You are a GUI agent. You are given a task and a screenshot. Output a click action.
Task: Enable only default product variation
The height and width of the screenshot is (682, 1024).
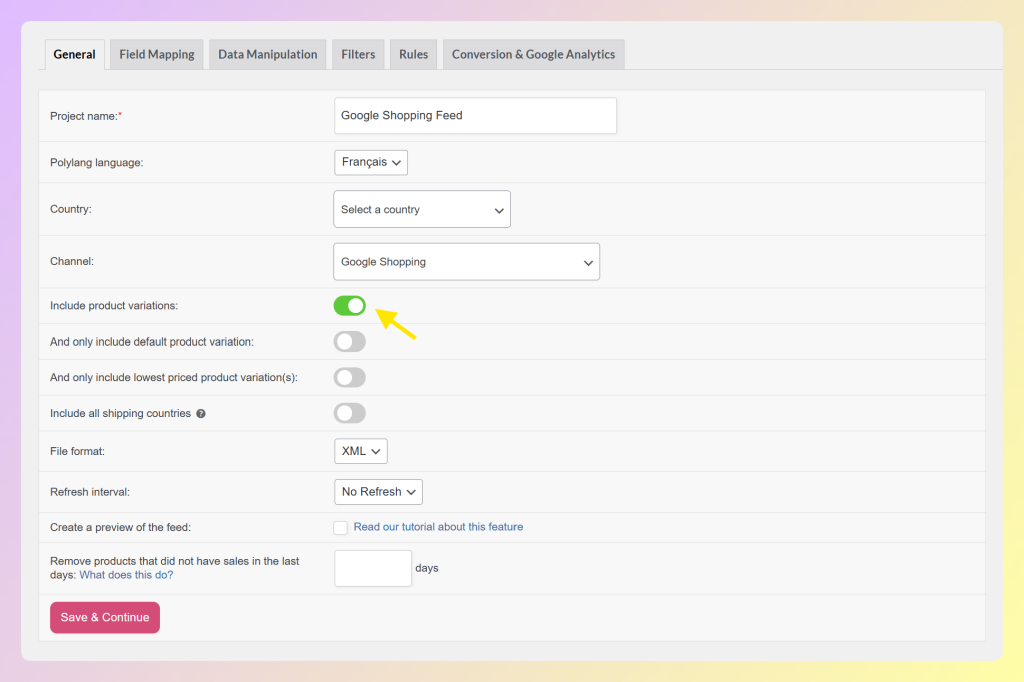click(349, 341)
